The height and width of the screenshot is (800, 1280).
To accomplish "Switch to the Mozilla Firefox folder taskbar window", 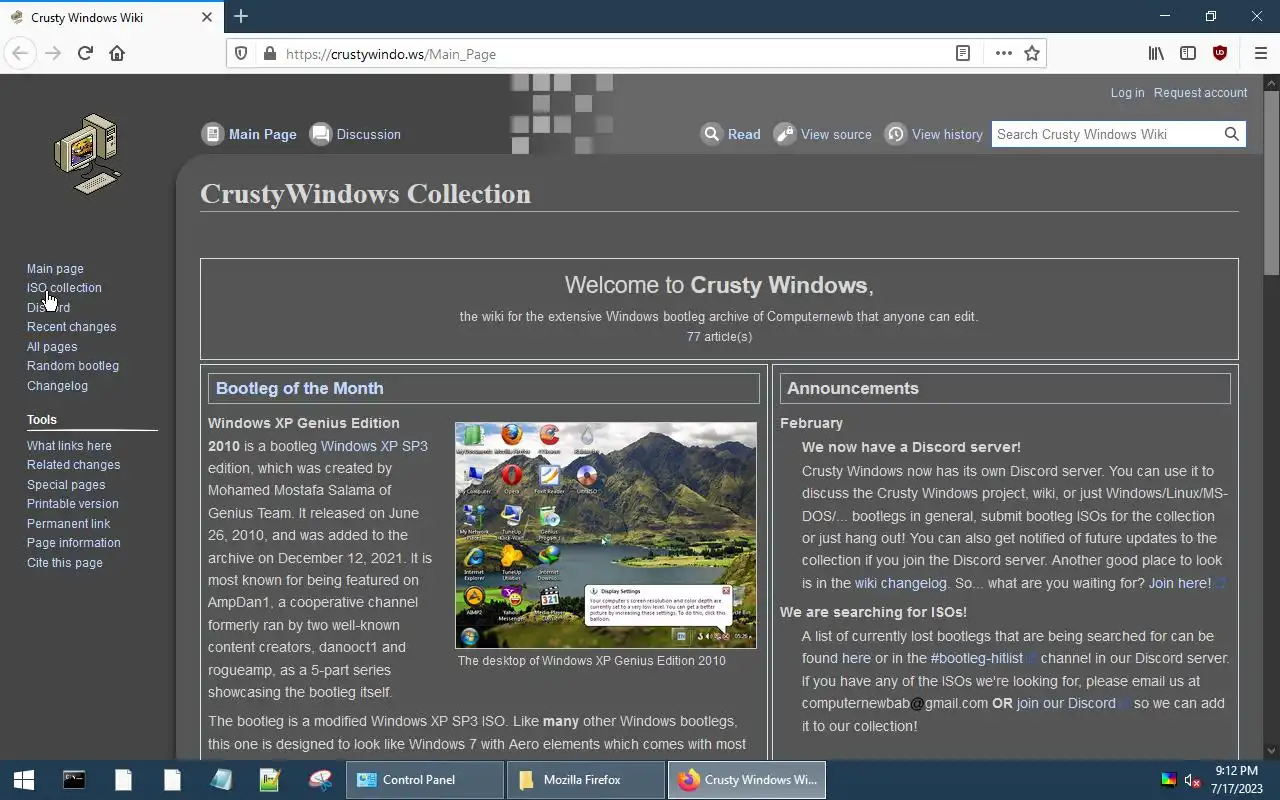I will (x=586, y=780).
